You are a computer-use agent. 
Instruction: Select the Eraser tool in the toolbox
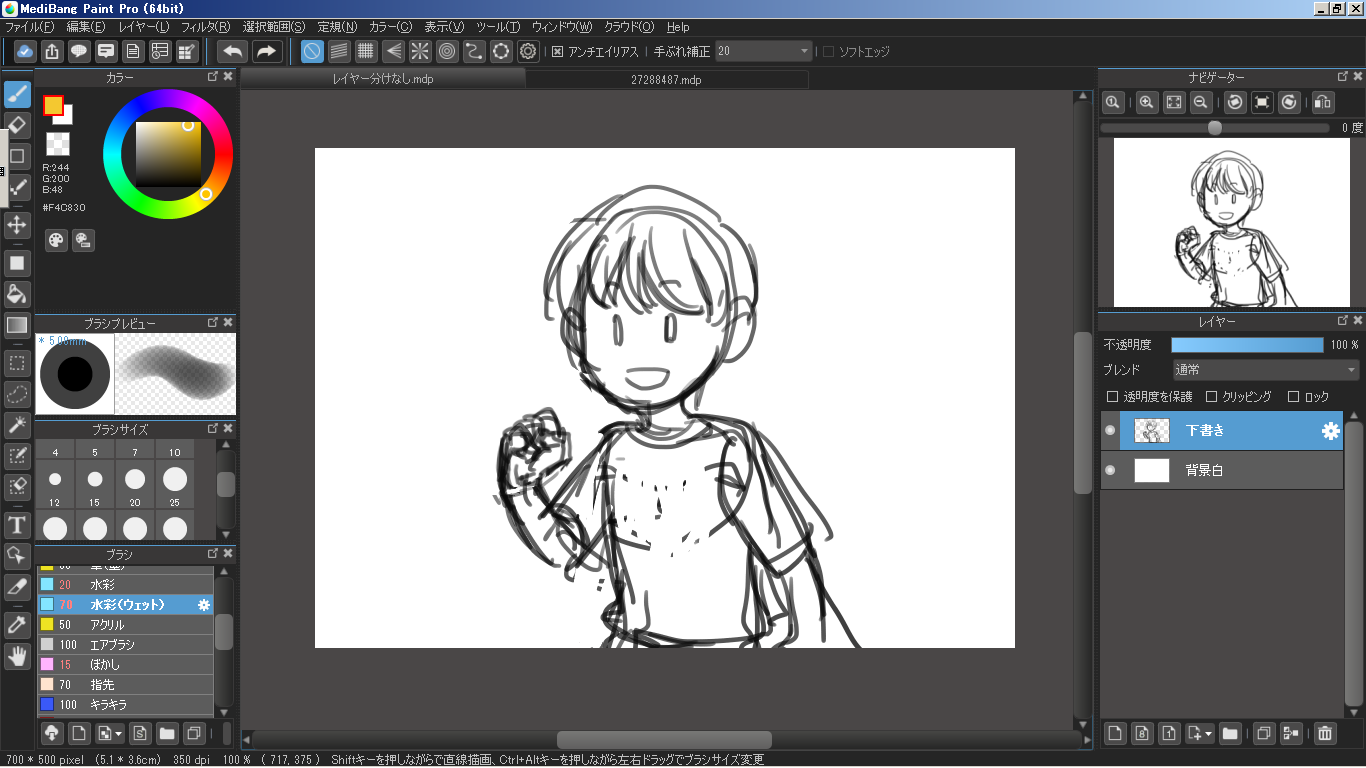(17, 125)
